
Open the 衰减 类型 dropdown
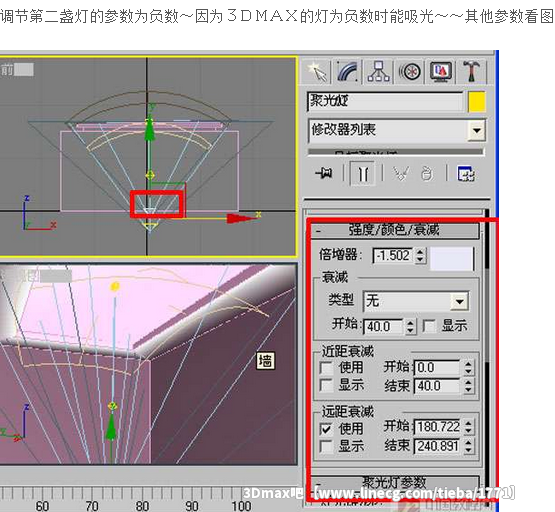416,301
